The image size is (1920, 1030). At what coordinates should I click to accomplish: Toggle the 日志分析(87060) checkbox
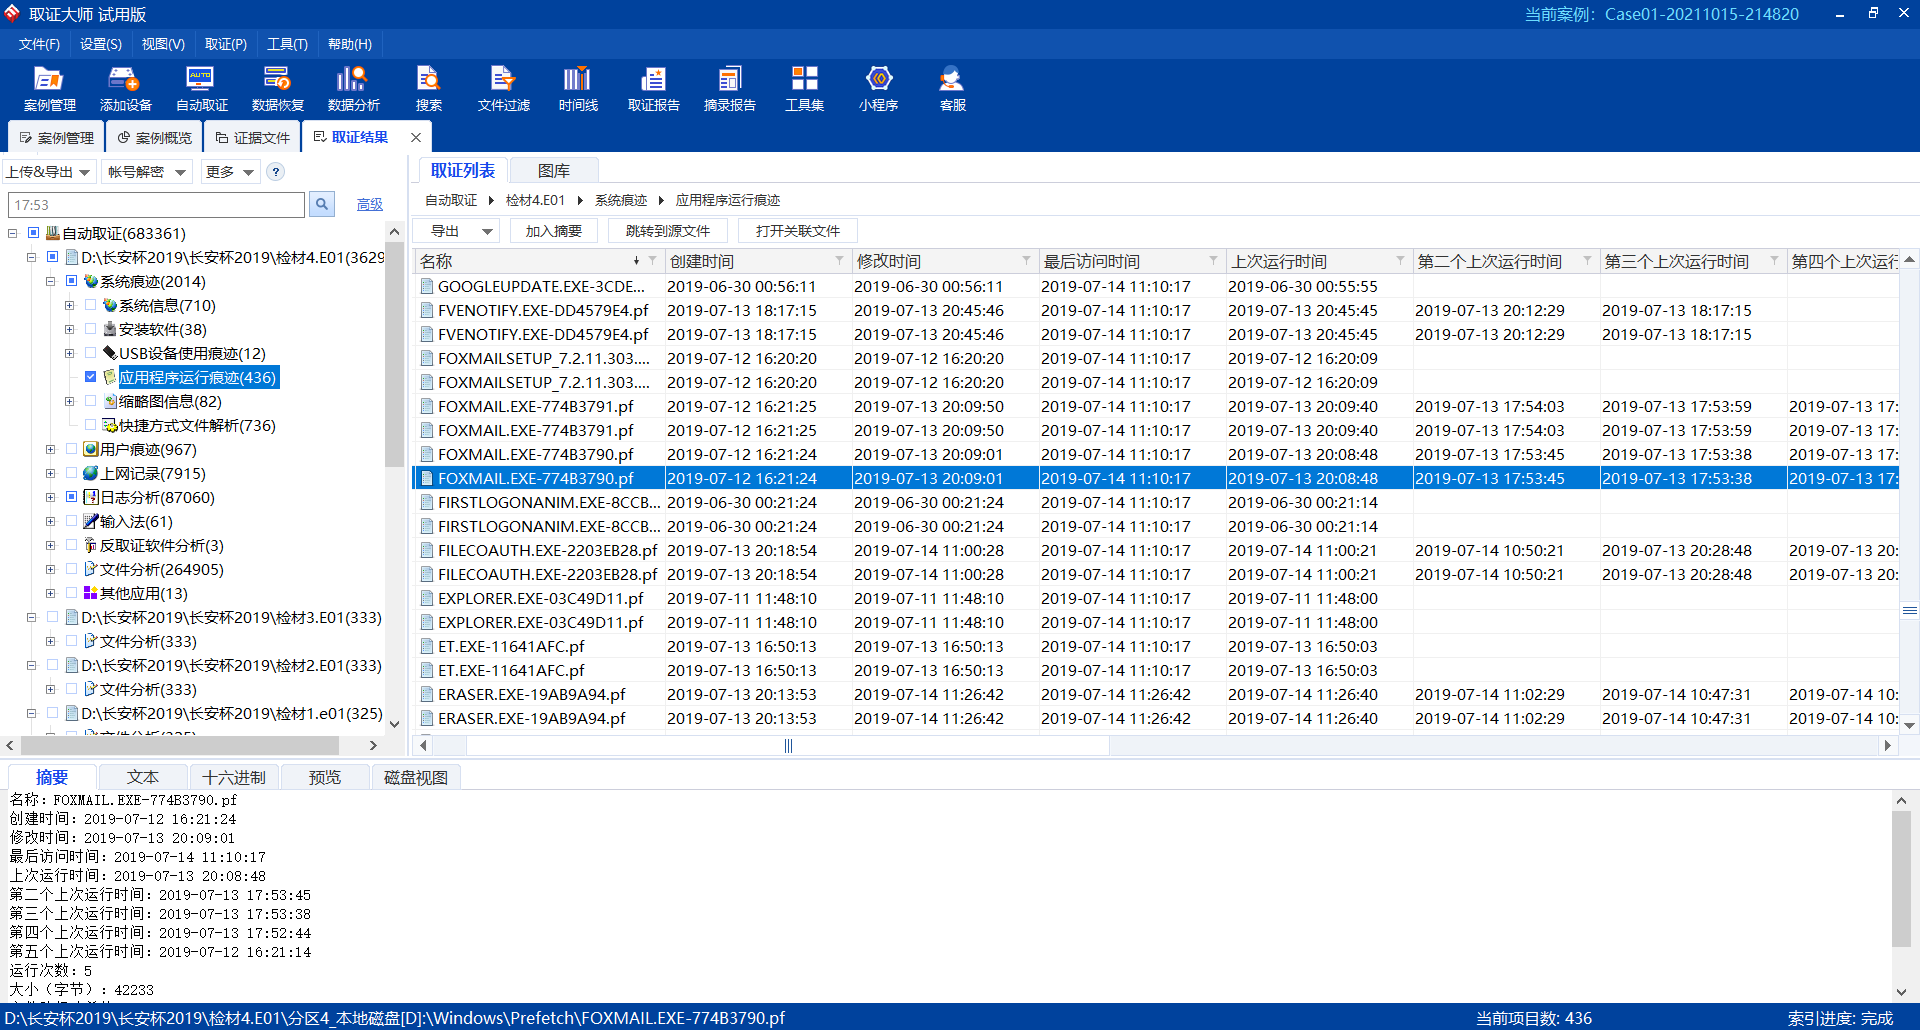pos(72,497)
